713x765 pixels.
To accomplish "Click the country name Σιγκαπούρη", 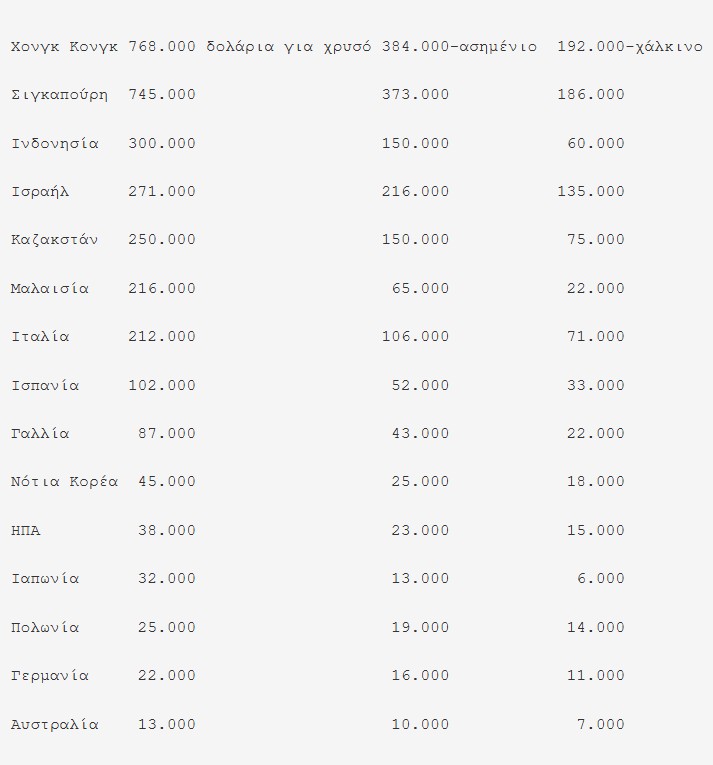I will coord(59,95).
